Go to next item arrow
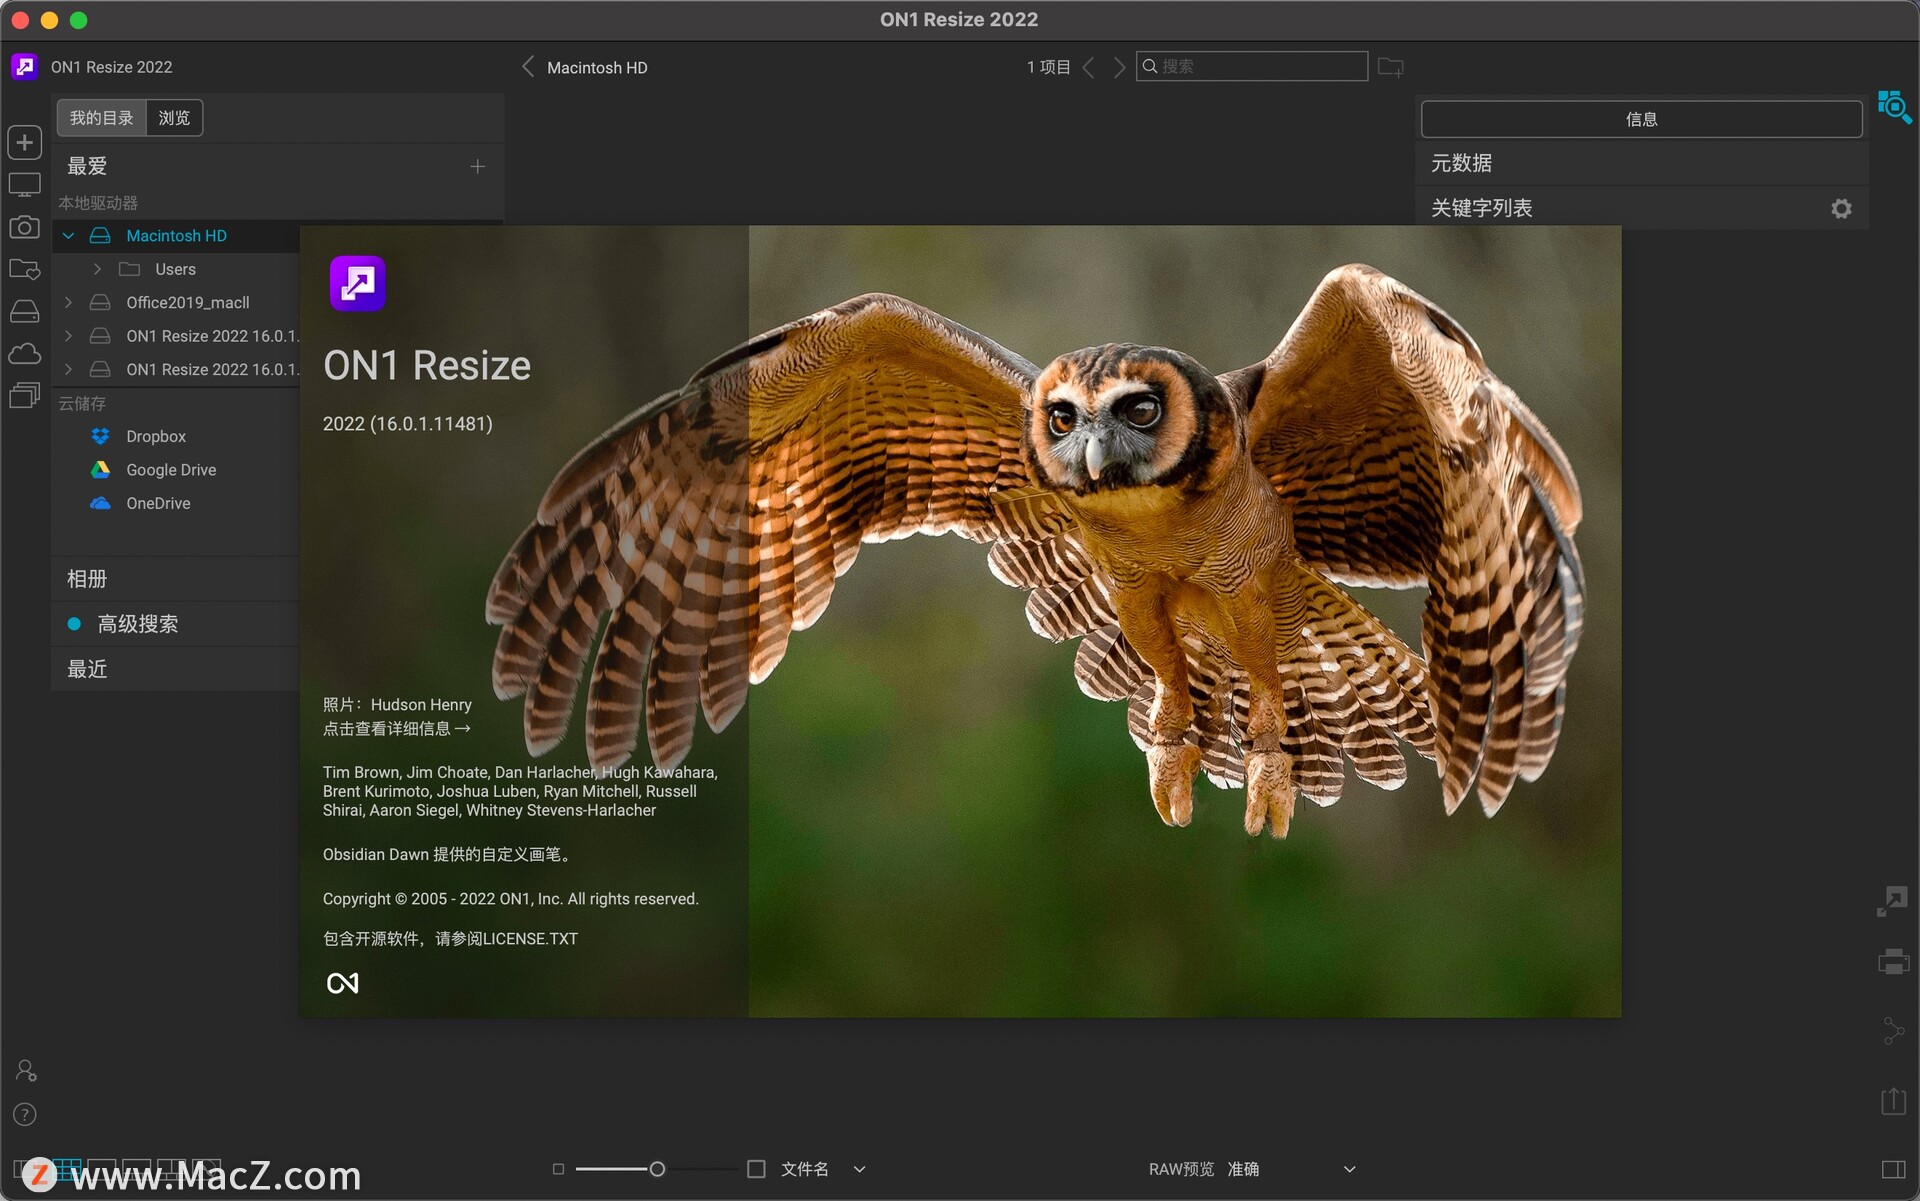The width and height of the screenshot is (1920, 1201). click(1119, 67)
